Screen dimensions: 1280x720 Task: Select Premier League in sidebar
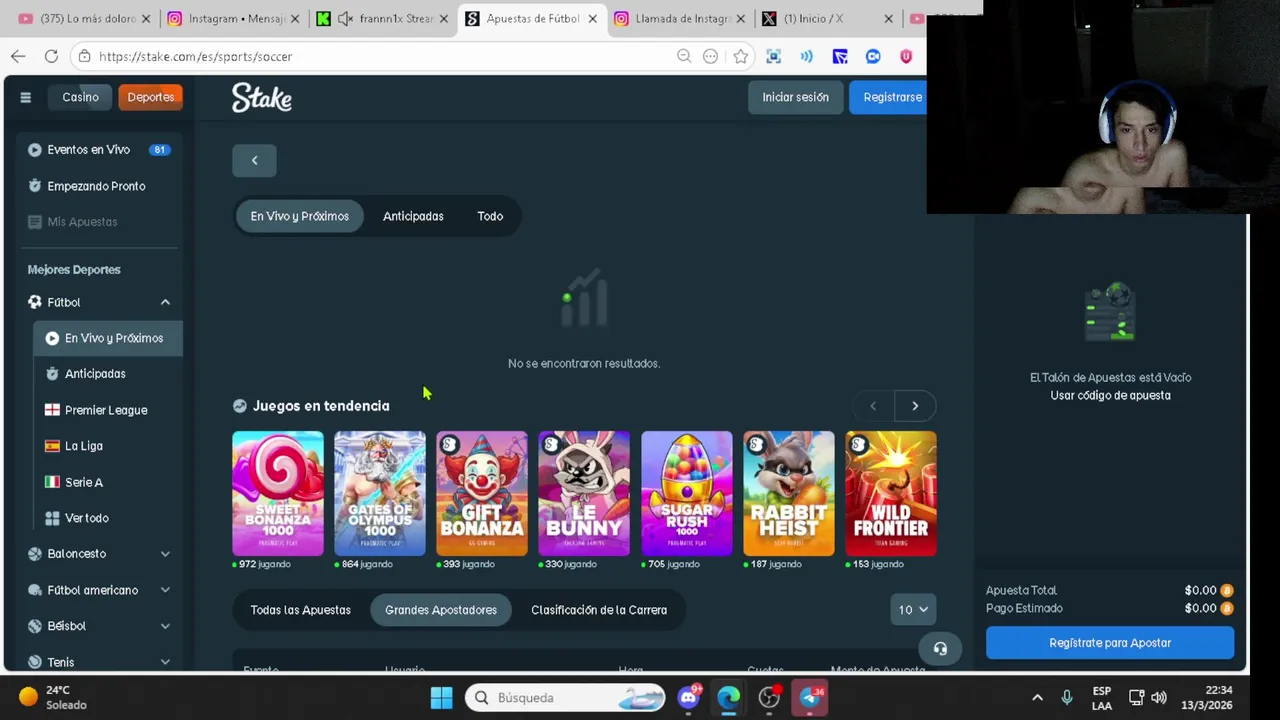[108, 410]
